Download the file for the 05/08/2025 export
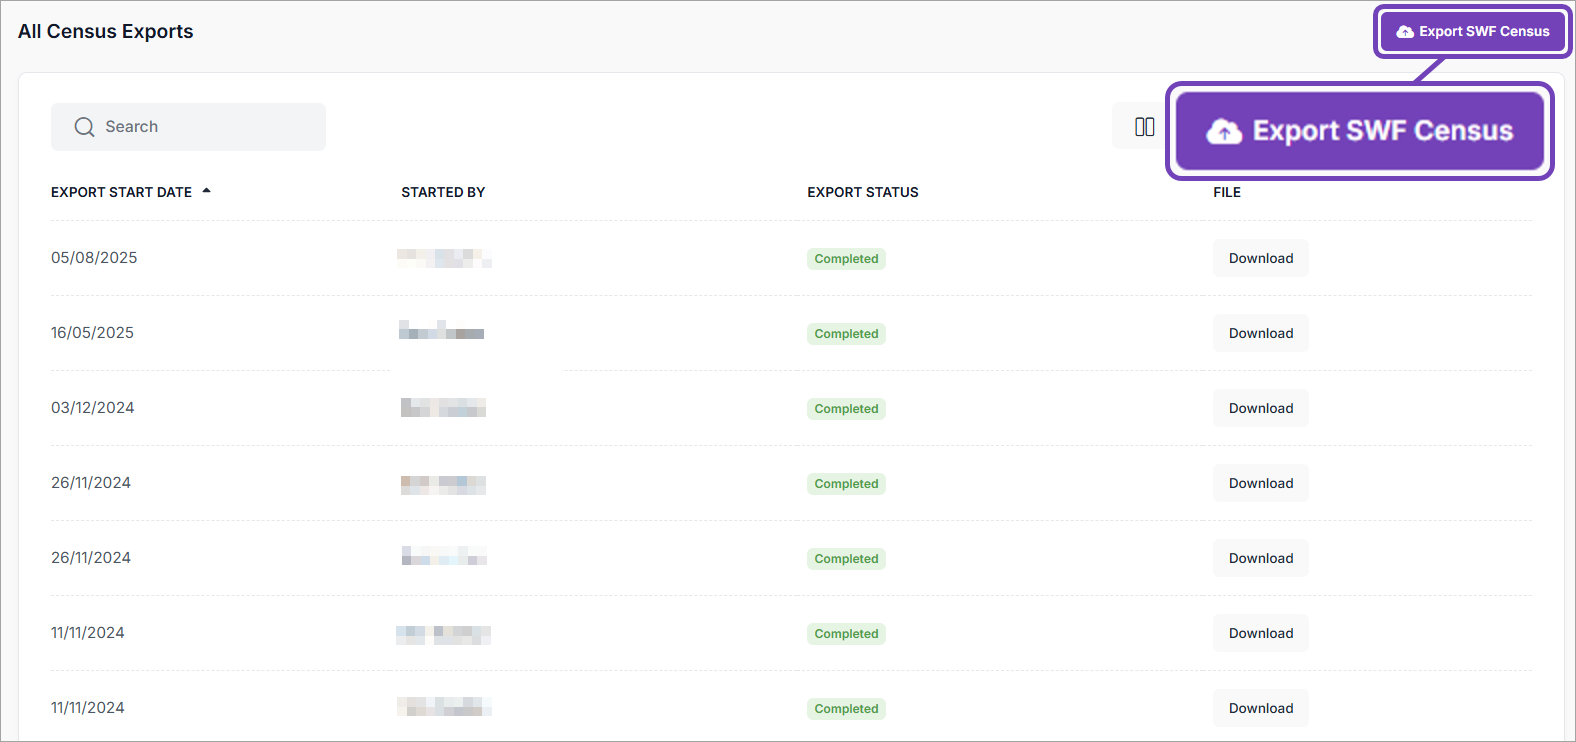This screenshot has width=1576, height=742. click(x=1260, y=258)
